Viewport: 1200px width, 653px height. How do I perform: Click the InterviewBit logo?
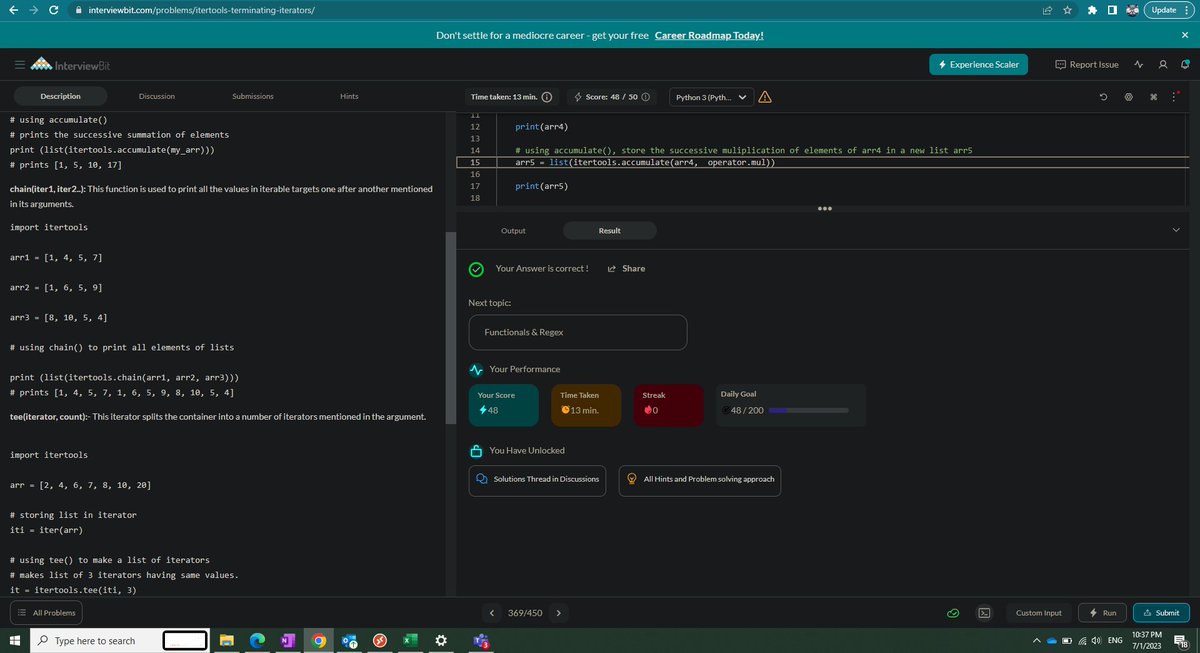click(x=70, y=65)
